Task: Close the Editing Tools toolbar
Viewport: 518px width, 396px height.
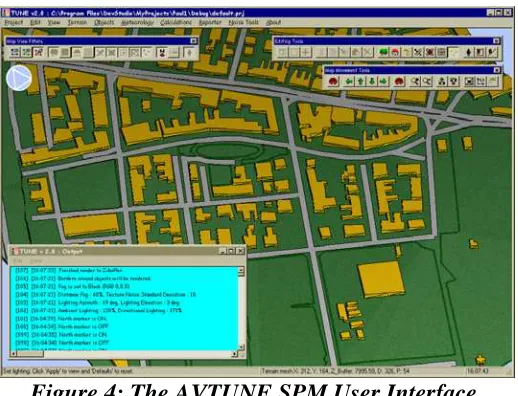Action: [496, 41]
